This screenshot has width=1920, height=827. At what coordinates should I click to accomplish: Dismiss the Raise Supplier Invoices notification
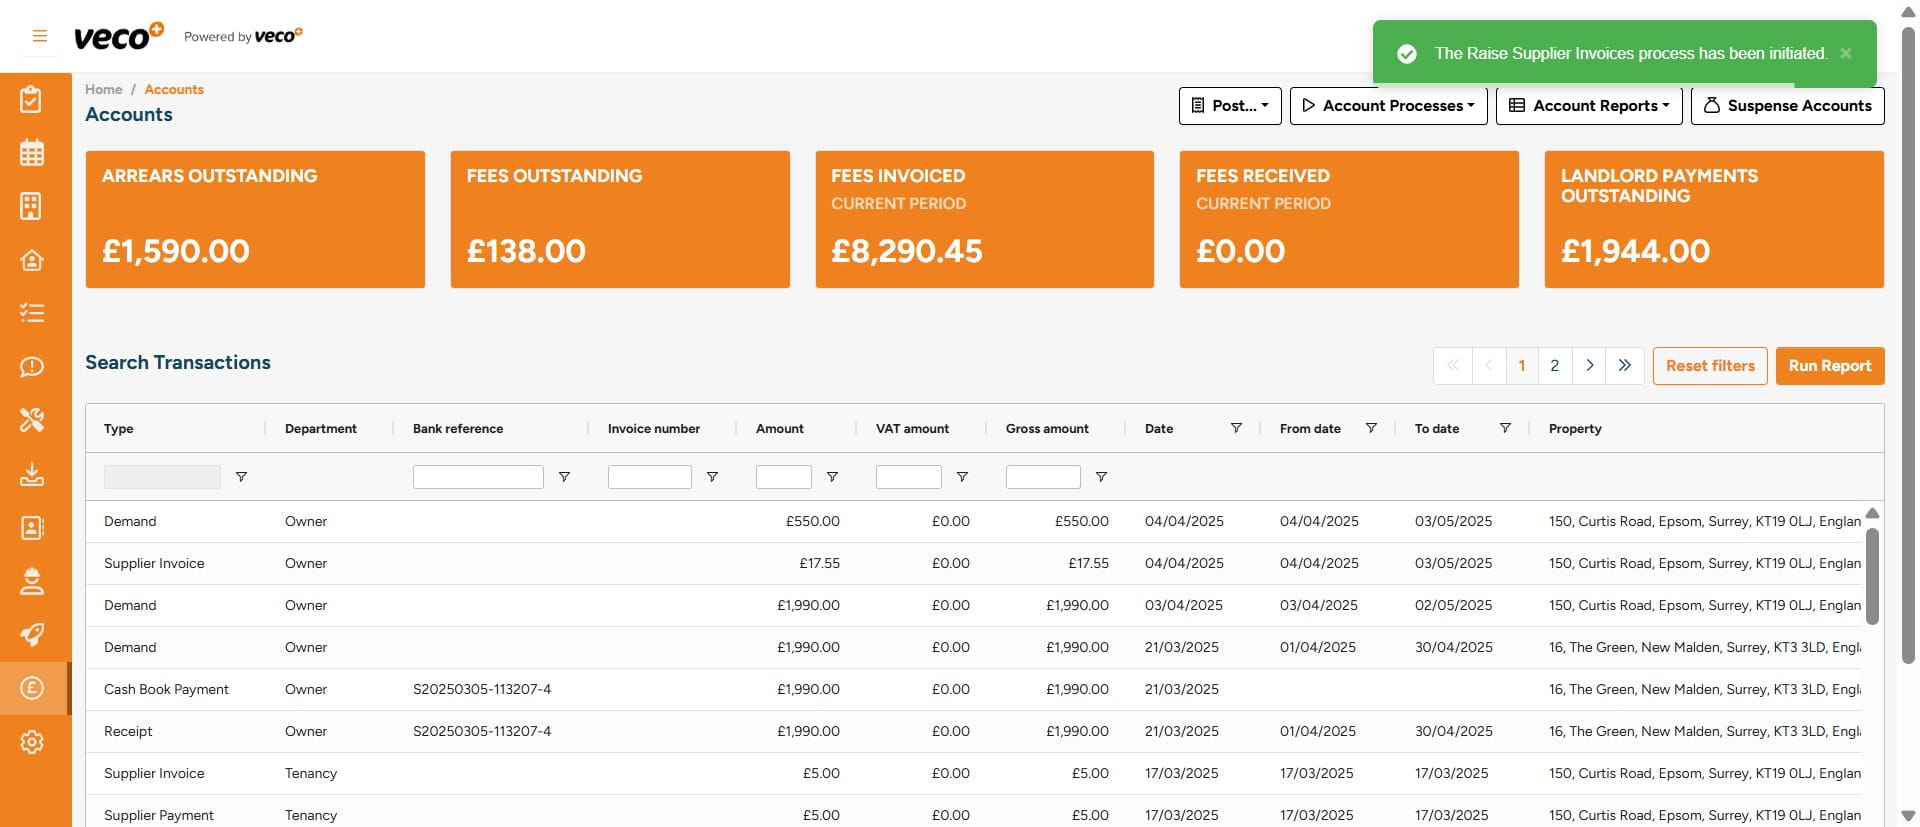click(x=1846, y=53)
